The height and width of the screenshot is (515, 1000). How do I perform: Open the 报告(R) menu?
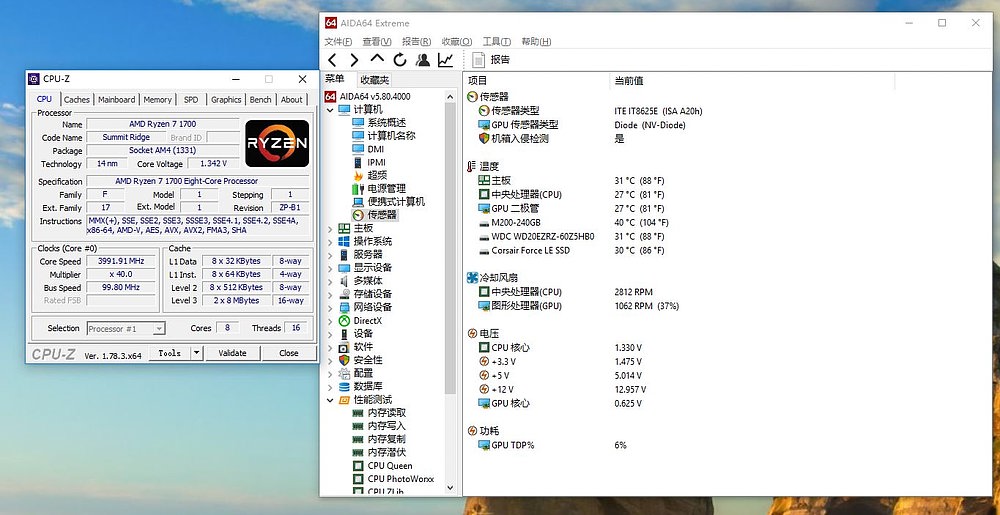click(x=416, y=41)
